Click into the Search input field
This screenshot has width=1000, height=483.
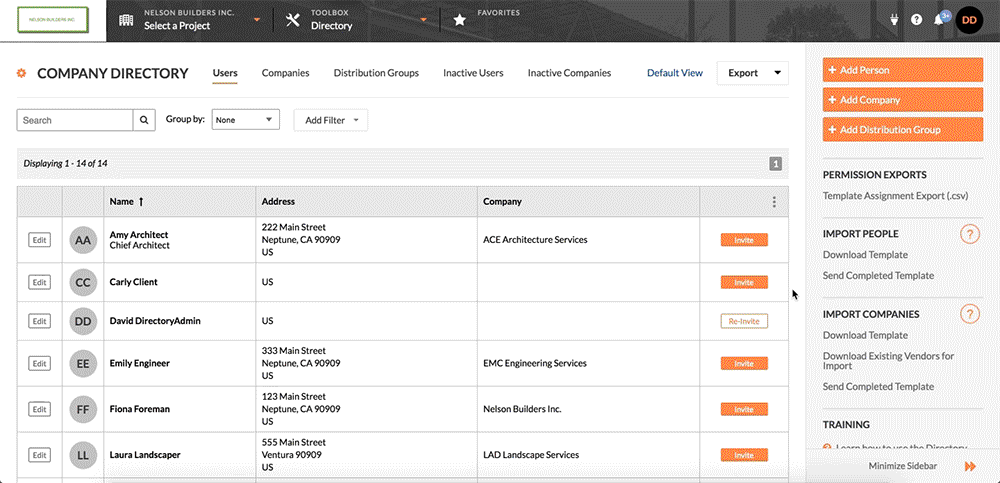coord(75,120)
